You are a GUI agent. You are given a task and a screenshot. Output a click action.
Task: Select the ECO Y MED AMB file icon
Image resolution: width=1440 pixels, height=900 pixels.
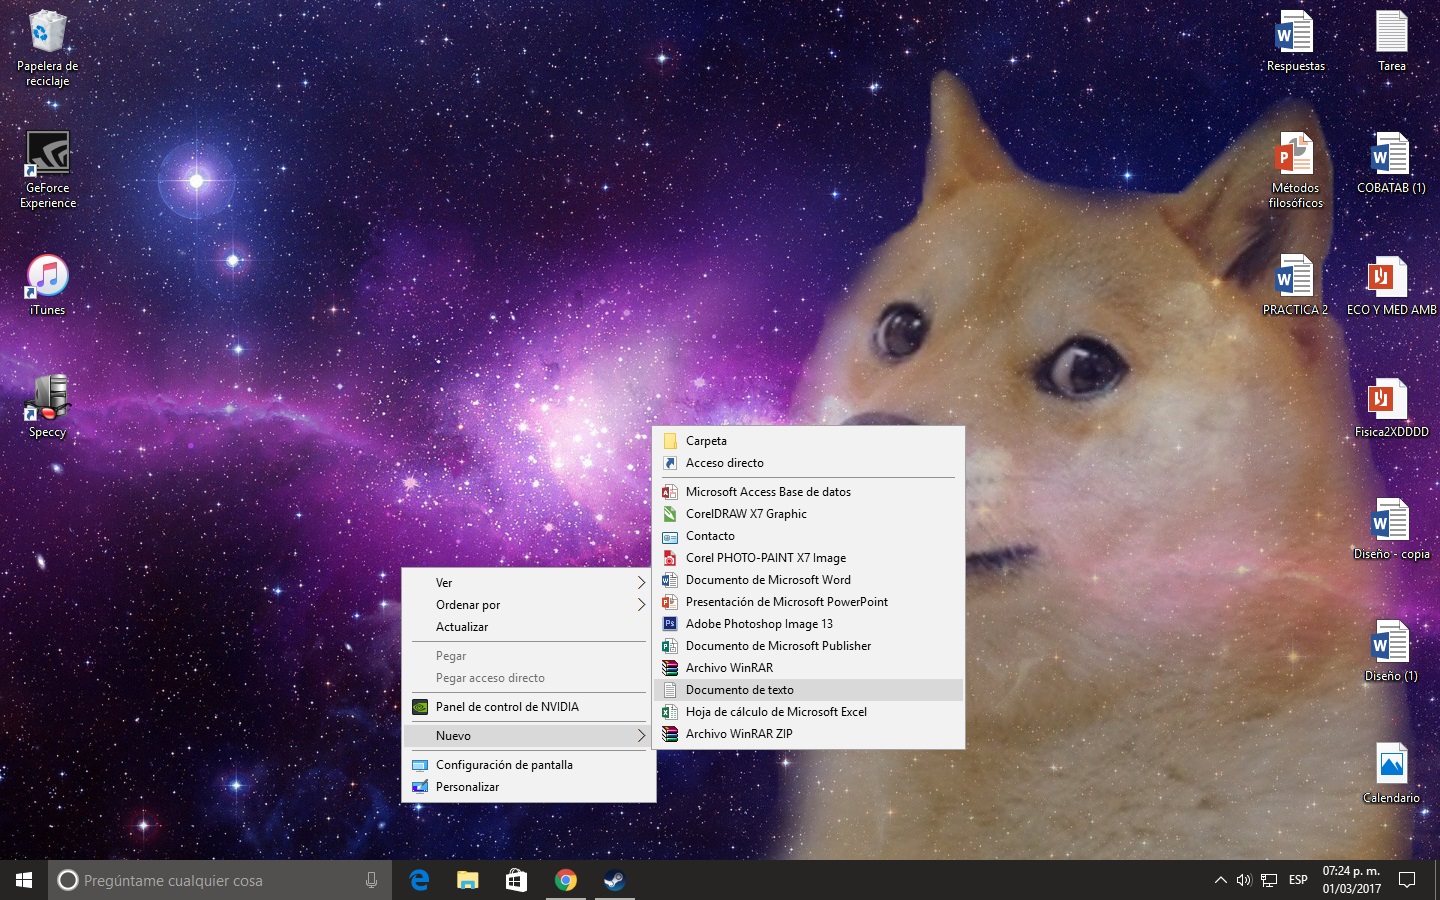coord(1391,286)
